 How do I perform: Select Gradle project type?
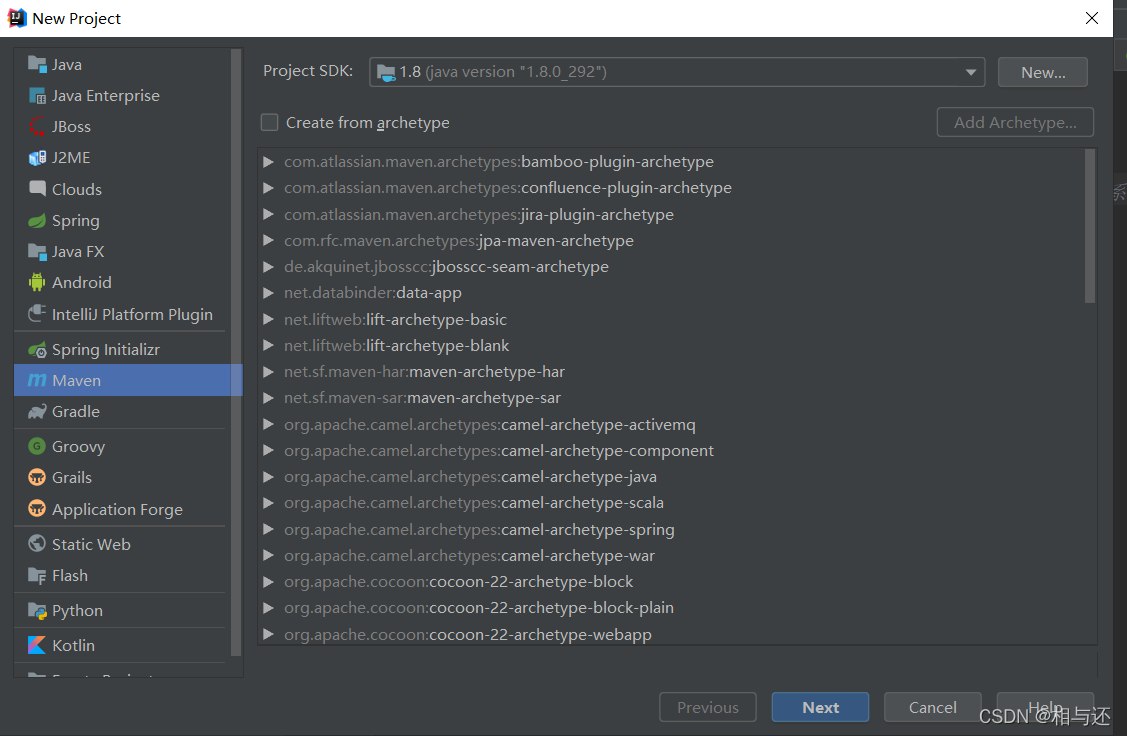click(x=123, y=412)
